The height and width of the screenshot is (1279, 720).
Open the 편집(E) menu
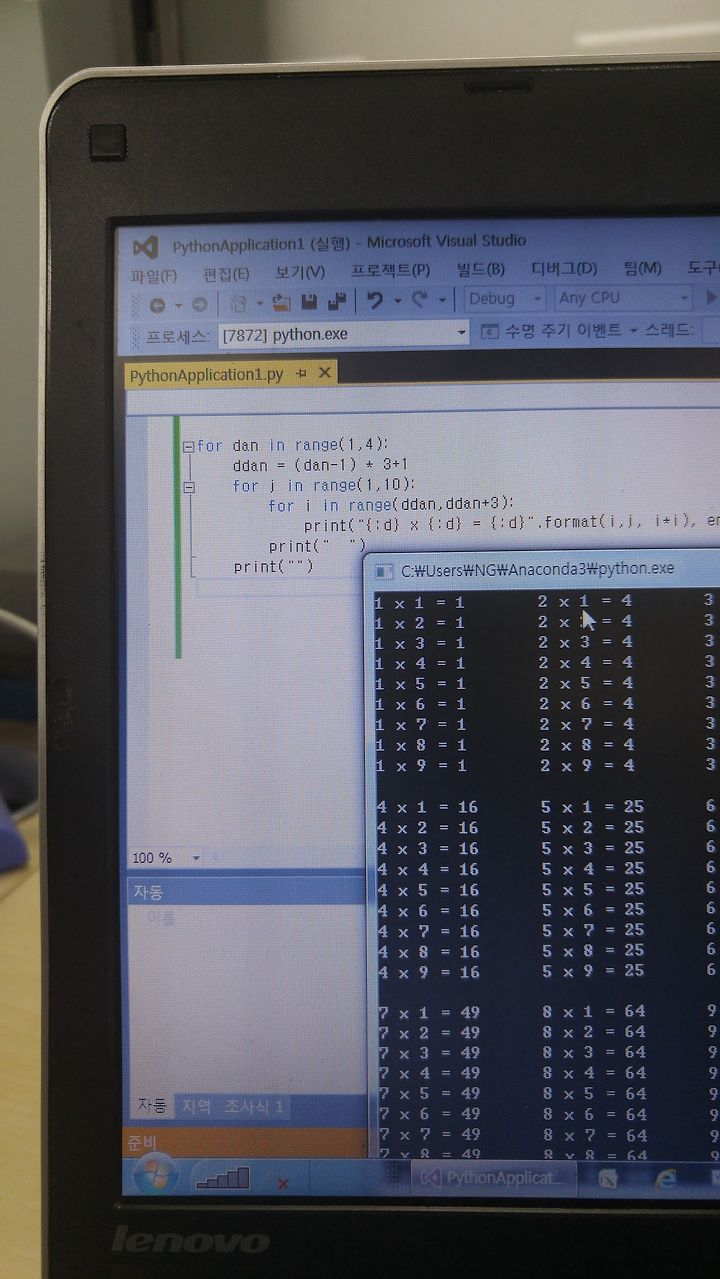click(226, 273)
